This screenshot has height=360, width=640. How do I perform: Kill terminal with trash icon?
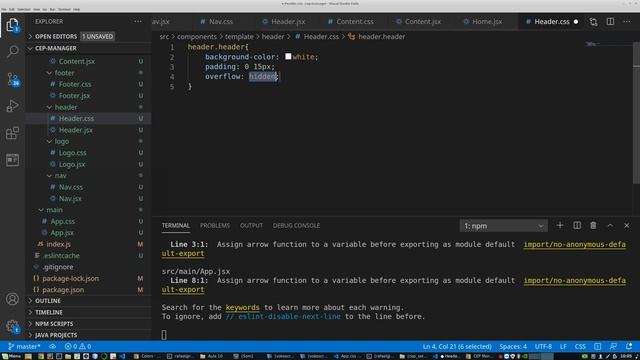[x=593, y=225]
